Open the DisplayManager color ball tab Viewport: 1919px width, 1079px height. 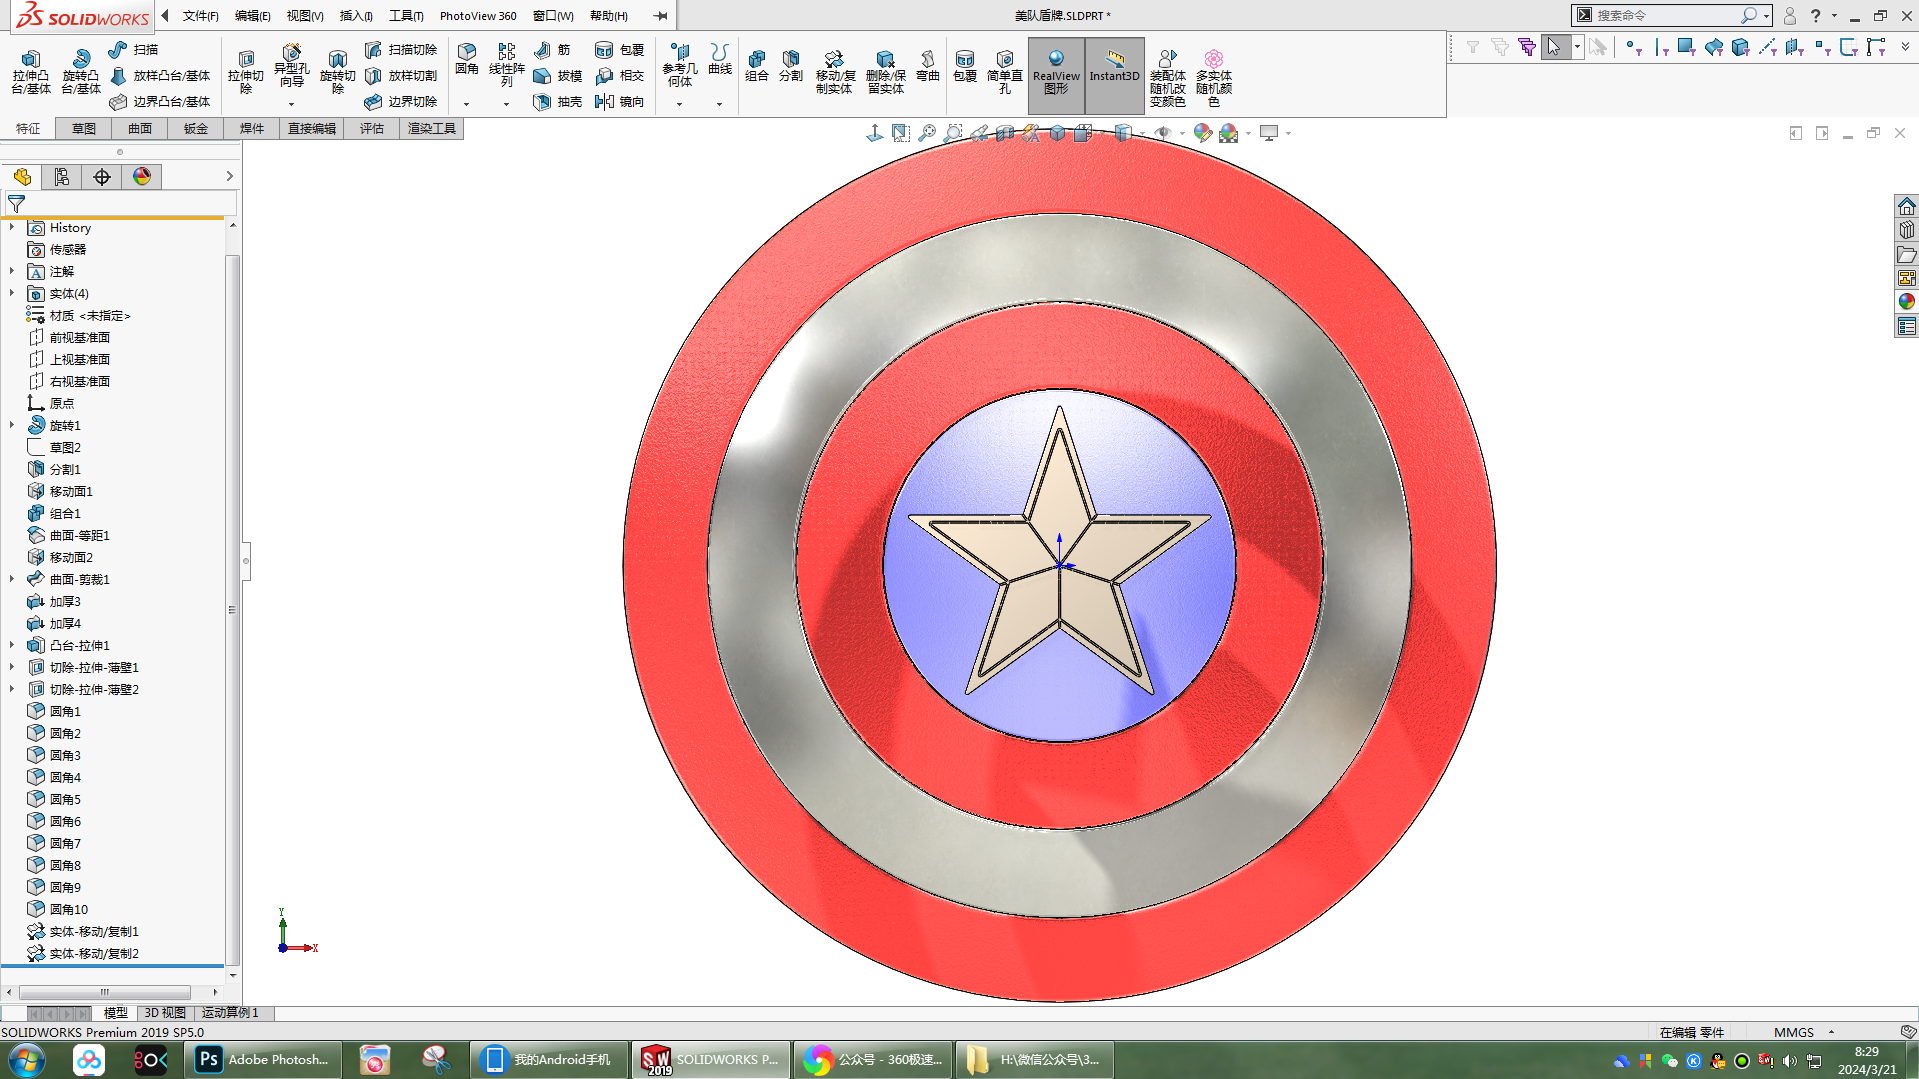(142, 177)
